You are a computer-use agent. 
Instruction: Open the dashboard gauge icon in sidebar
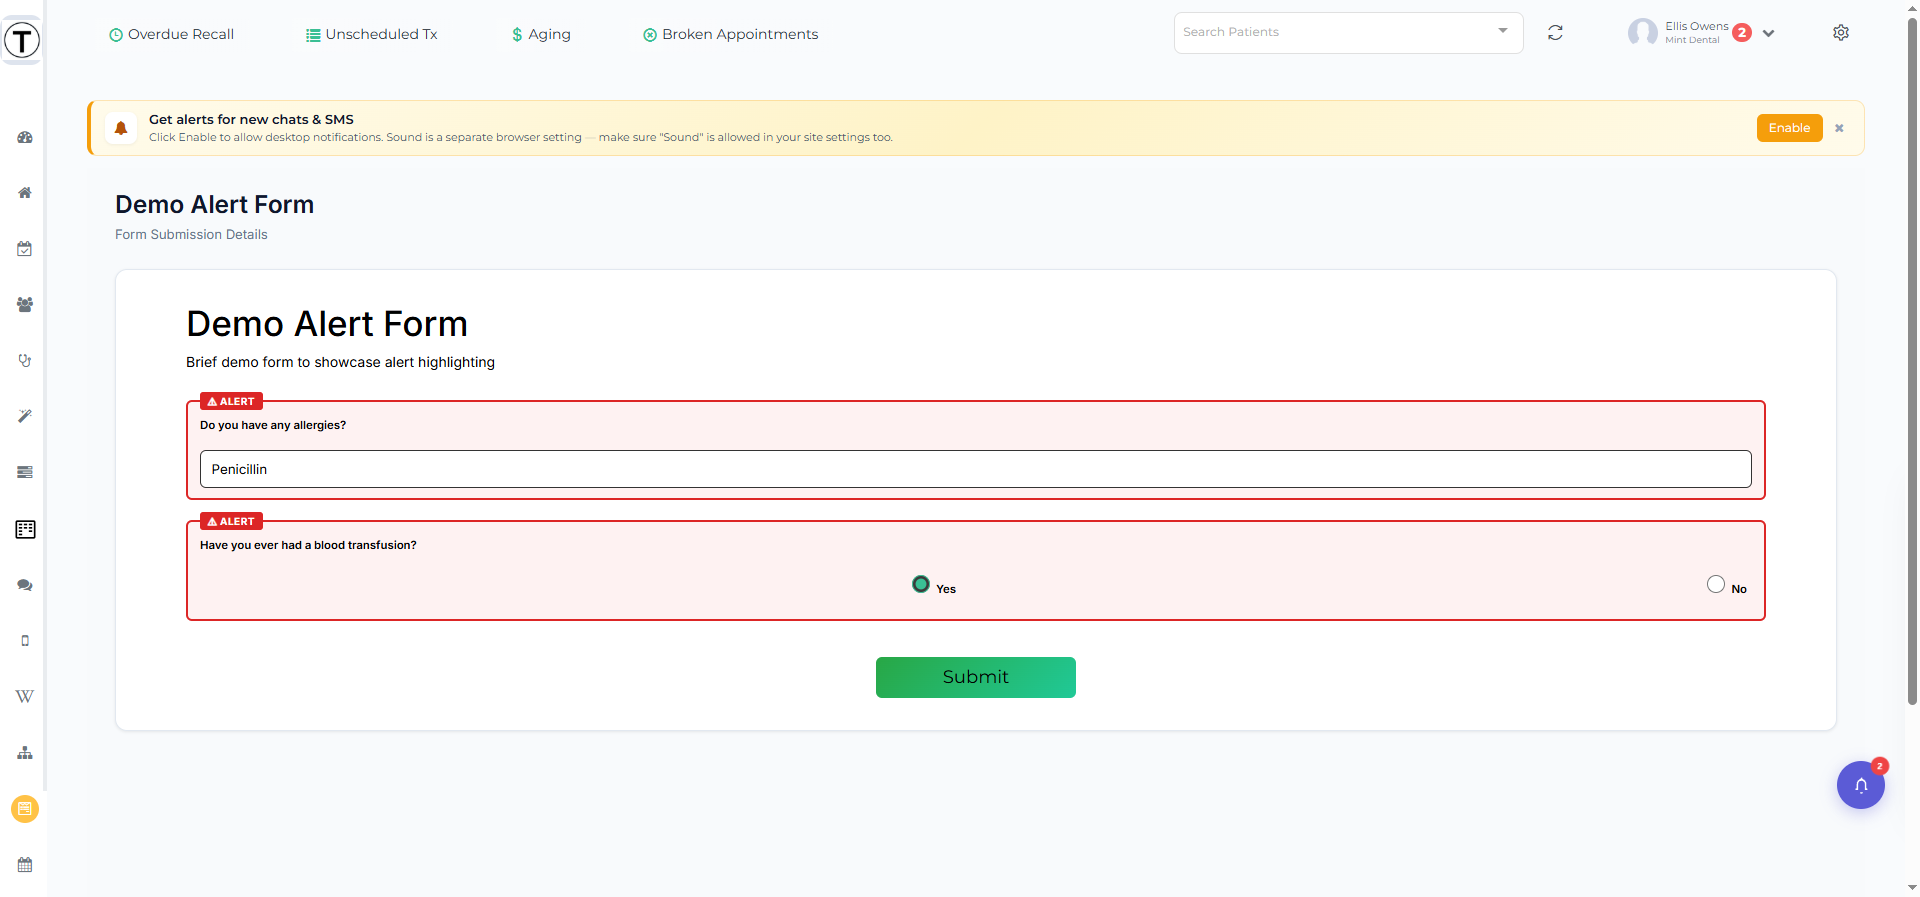coord(25,137)
